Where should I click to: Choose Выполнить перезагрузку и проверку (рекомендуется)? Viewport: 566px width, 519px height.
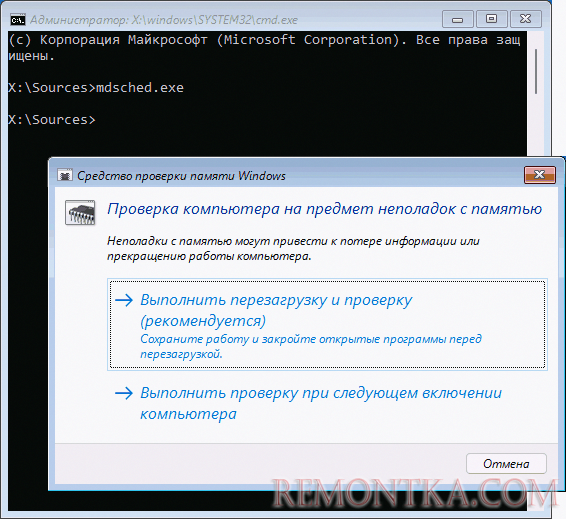pyautogui.click(x=327, y=324)
